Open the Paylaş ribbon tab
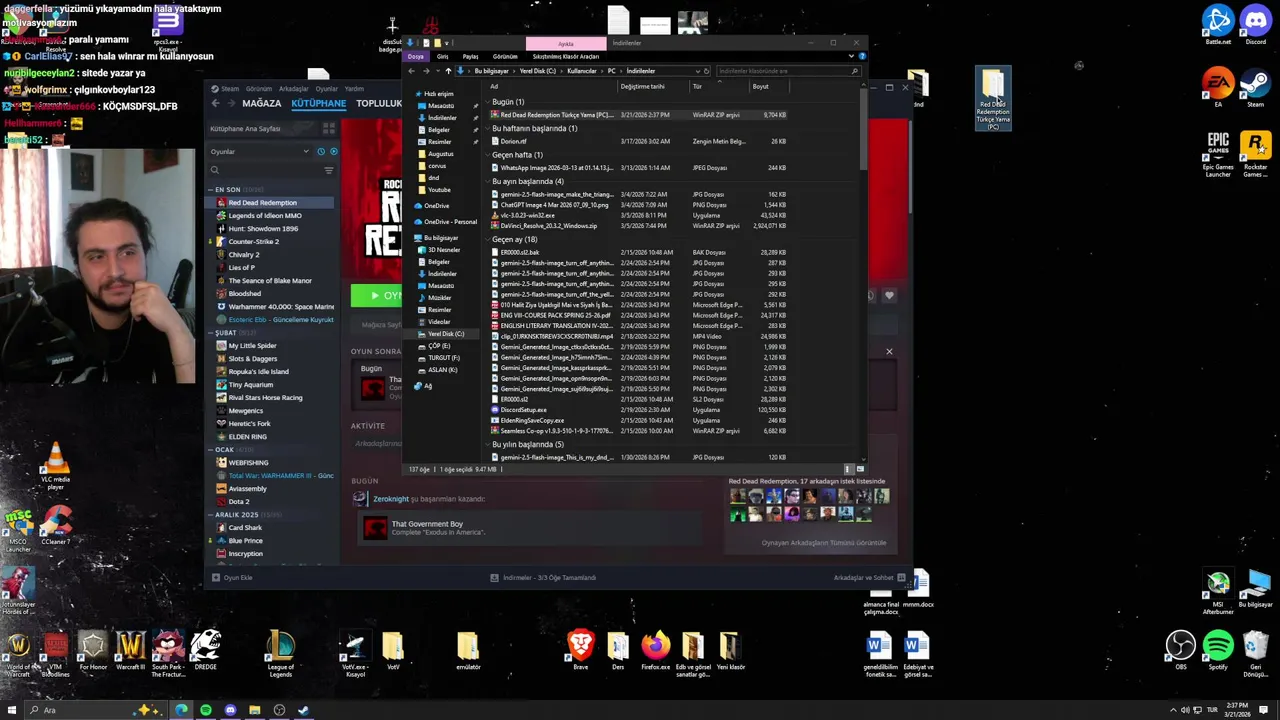 (470, 56)
